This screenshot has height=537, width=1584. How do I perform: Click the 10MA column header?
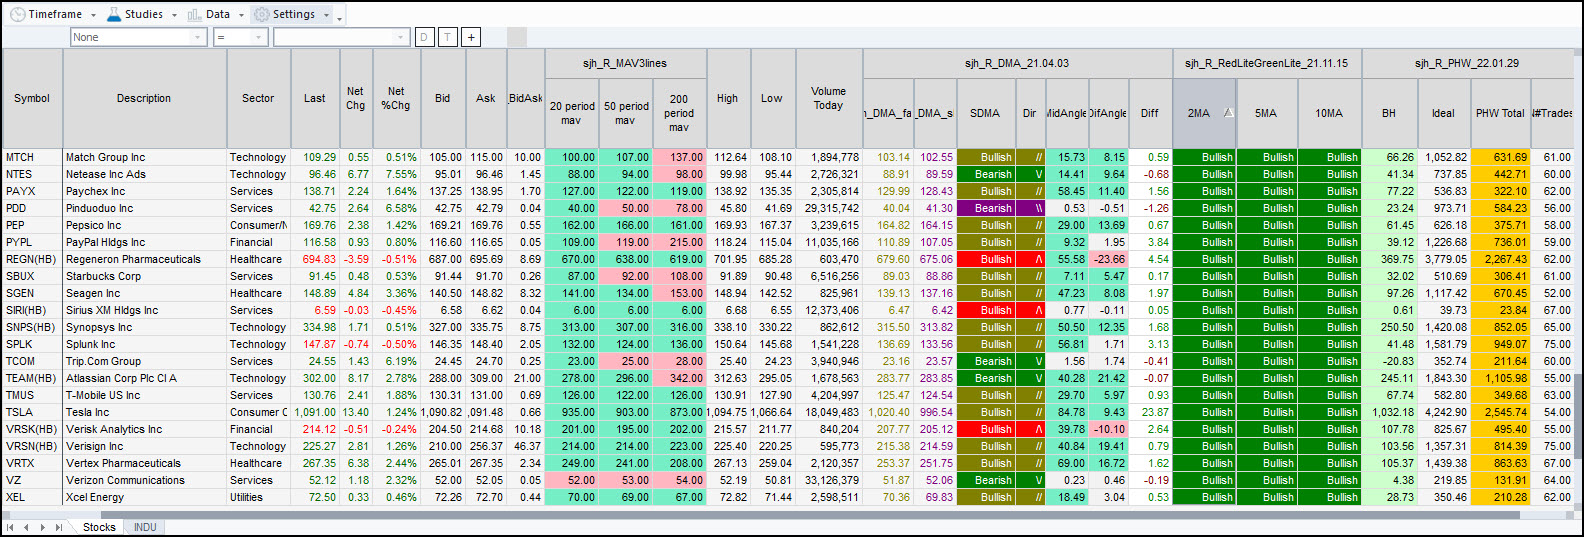click(x=1329, y=113)
